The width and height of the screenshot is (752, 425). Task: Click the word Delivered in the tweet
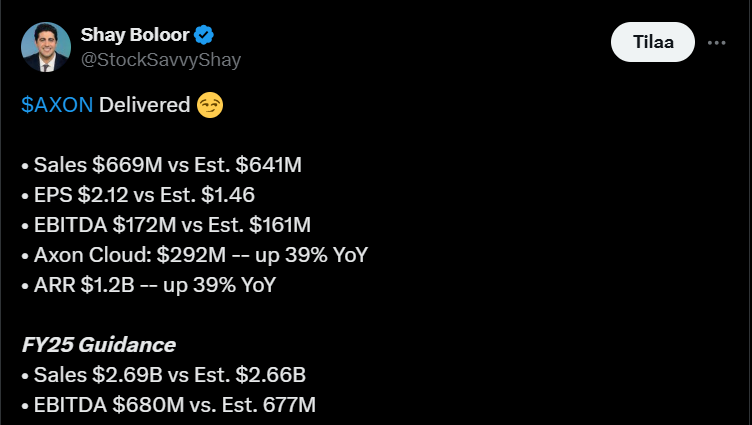145,105
